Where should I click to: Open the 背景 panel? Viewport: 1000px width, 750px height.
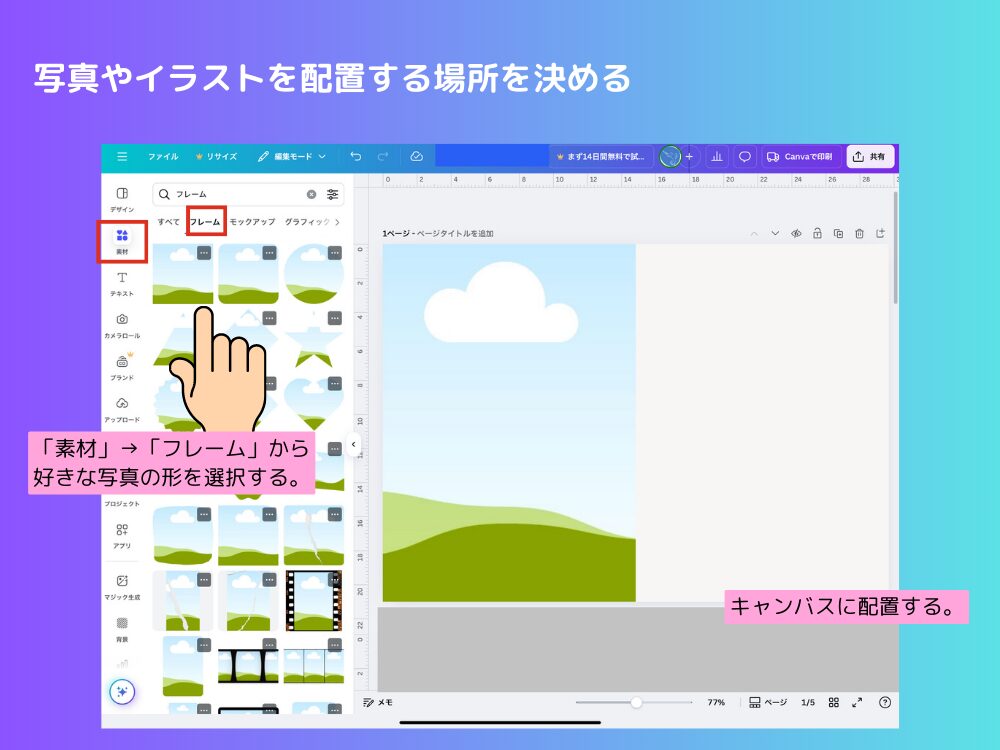(122, 628)
